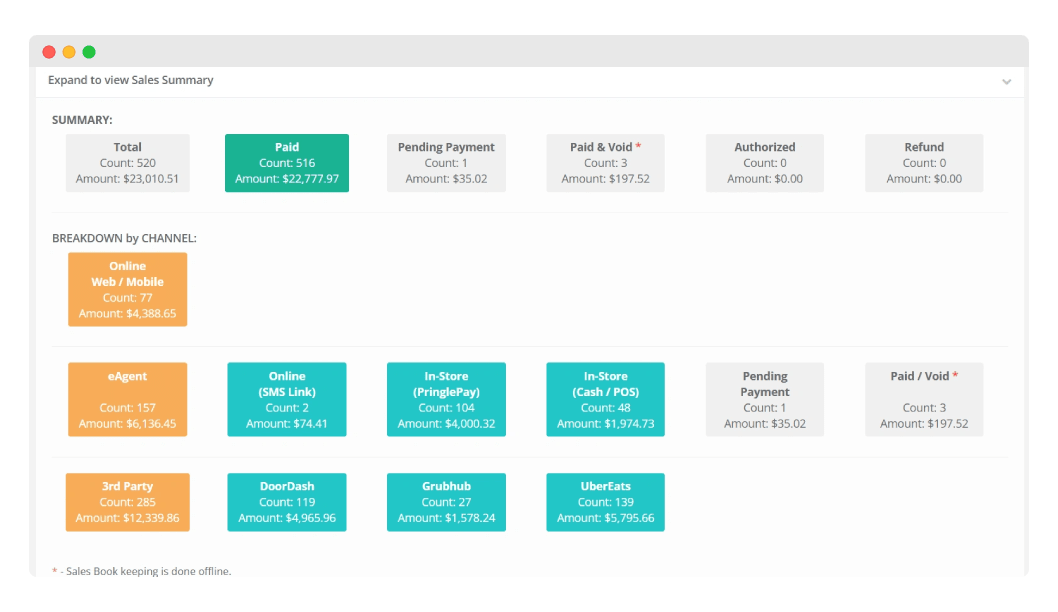Screen dimensions: 1058x612
Task: Select the Authorized summary tile
Action: tap(764, 163)
